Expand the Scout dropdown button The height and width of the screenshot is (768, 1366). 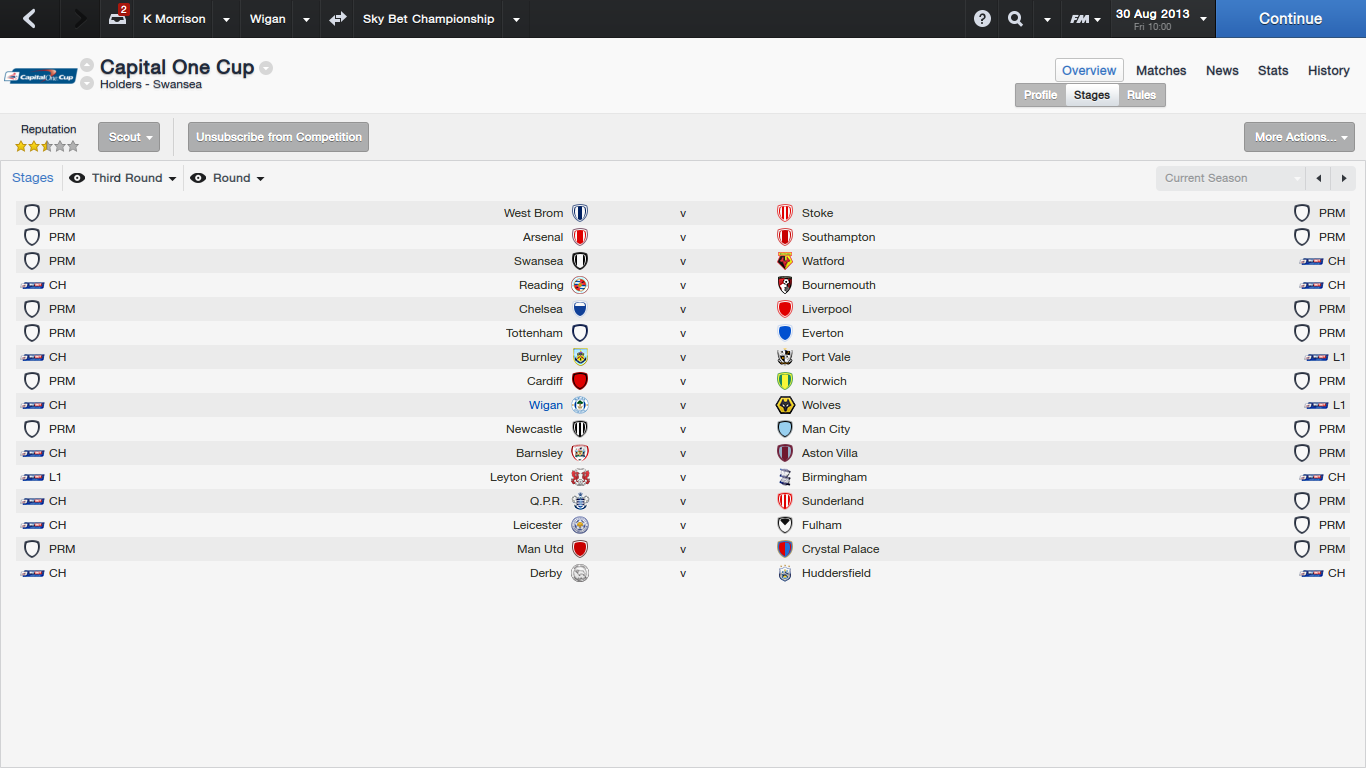click(129, 137)
